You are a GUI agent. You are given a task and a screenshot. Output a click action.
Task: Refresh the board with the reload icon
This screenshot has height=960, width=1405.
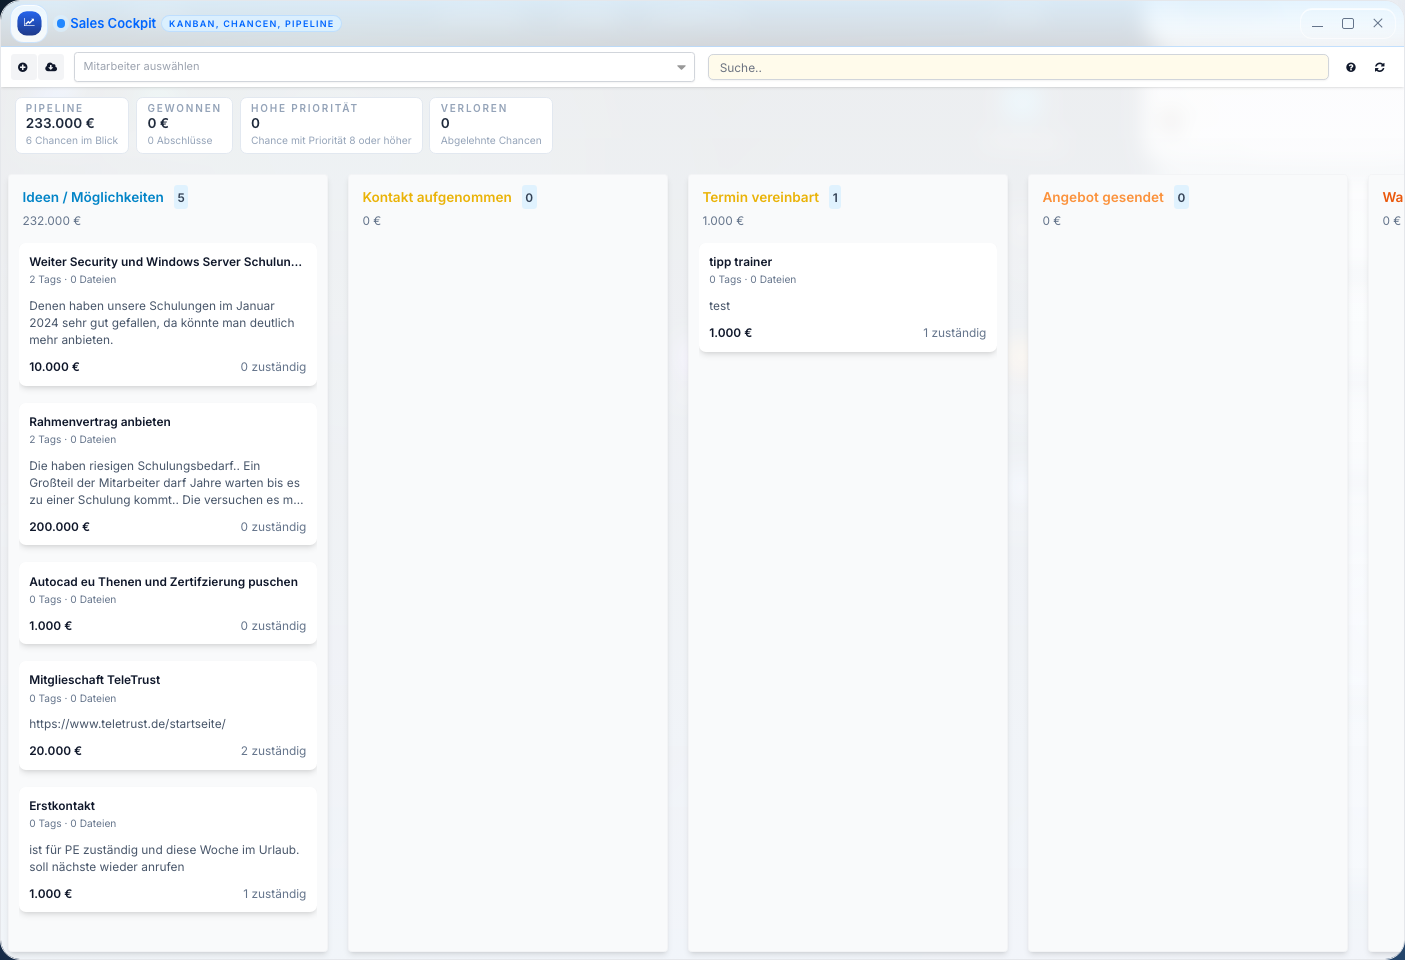(x=1380, y=67)
